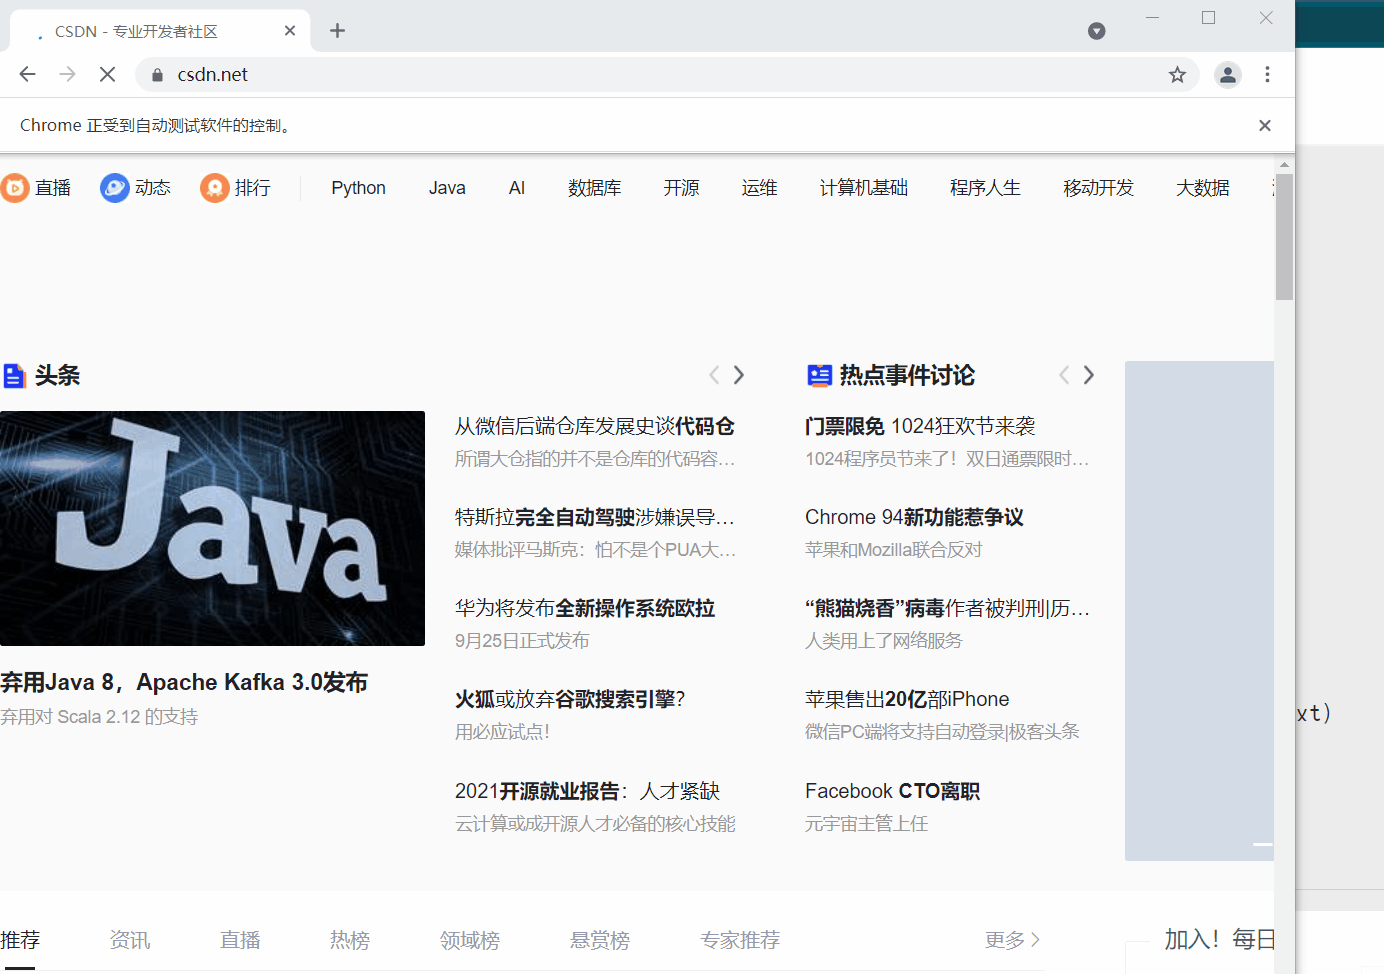Click the browser back arrow
Screen dimensions: 1384x974
tap(27, 74)
